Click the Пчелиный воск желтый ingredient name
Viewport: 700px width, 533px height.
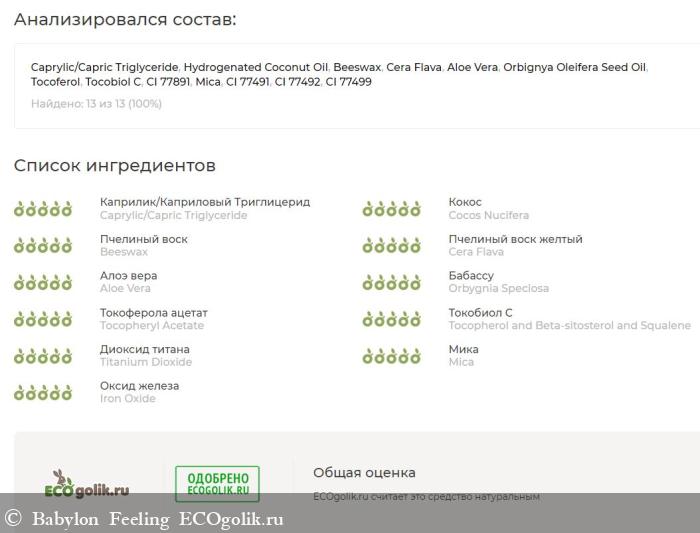pos(515,239)
